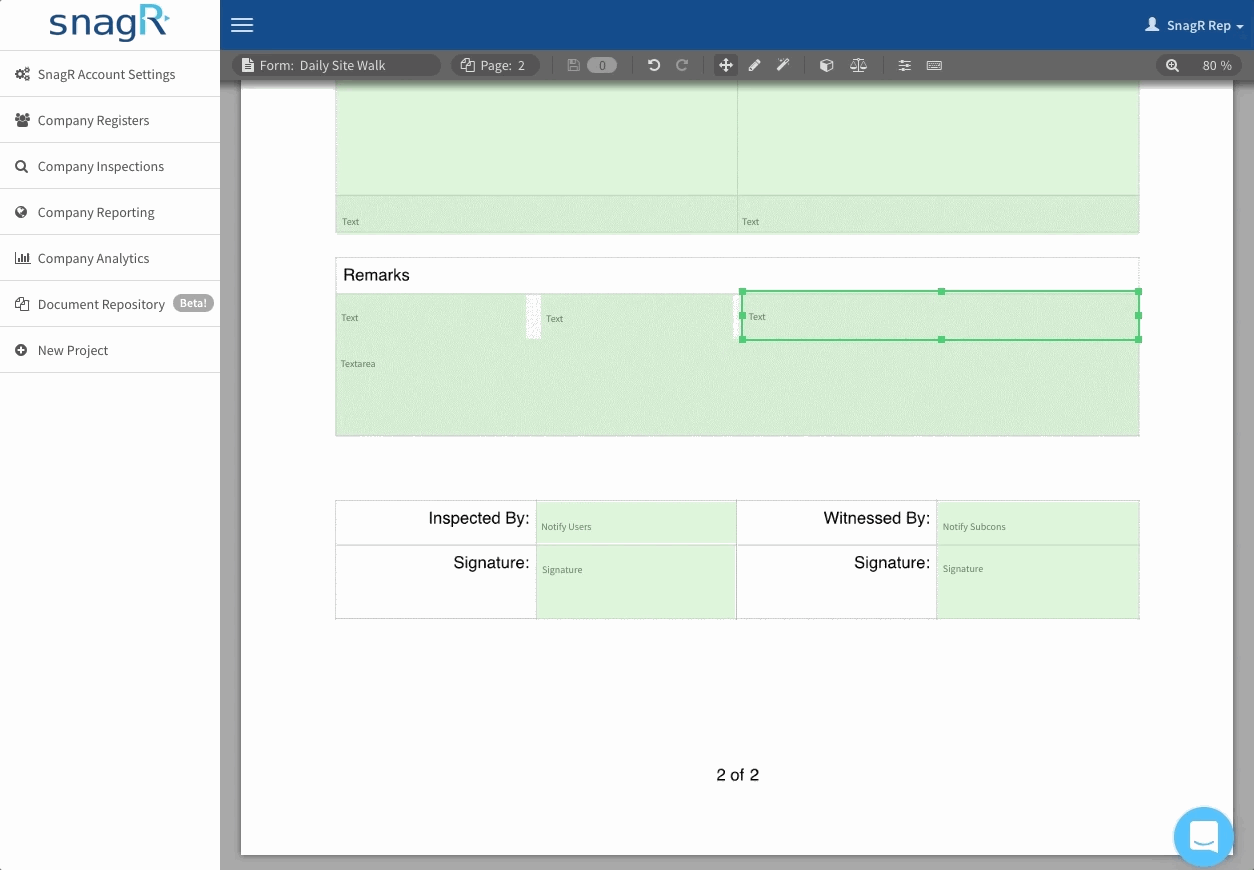The image size is (1254, 870).
Task: Click the bar chart icon beside Company Analytics
Action: [x=22, y=258]
